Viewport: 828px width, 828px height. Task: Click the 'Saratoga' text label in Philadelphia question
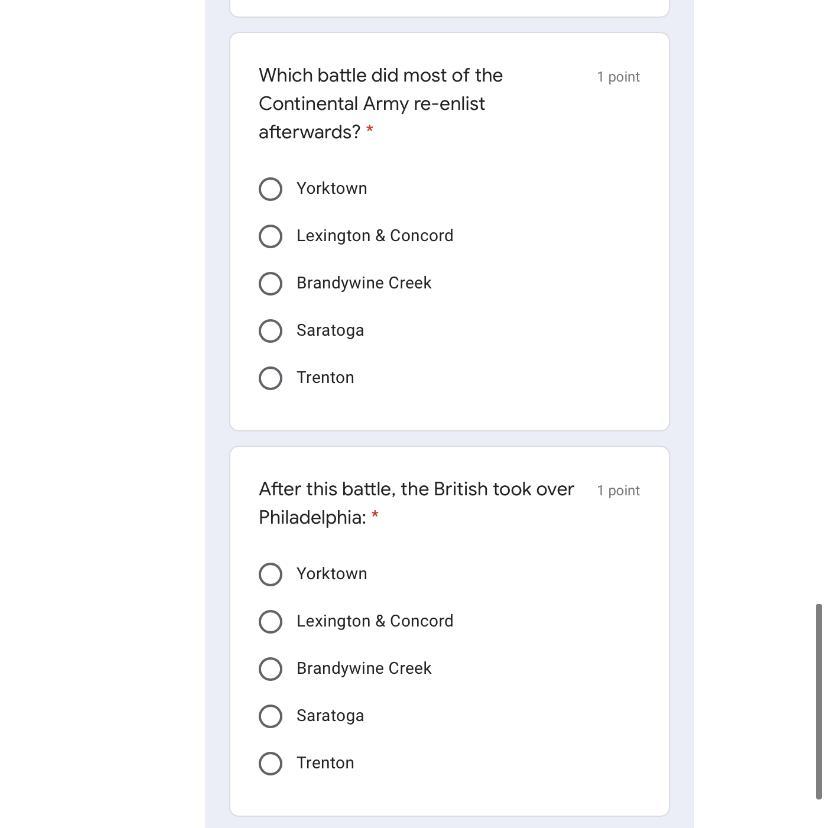tap(330, 716)
